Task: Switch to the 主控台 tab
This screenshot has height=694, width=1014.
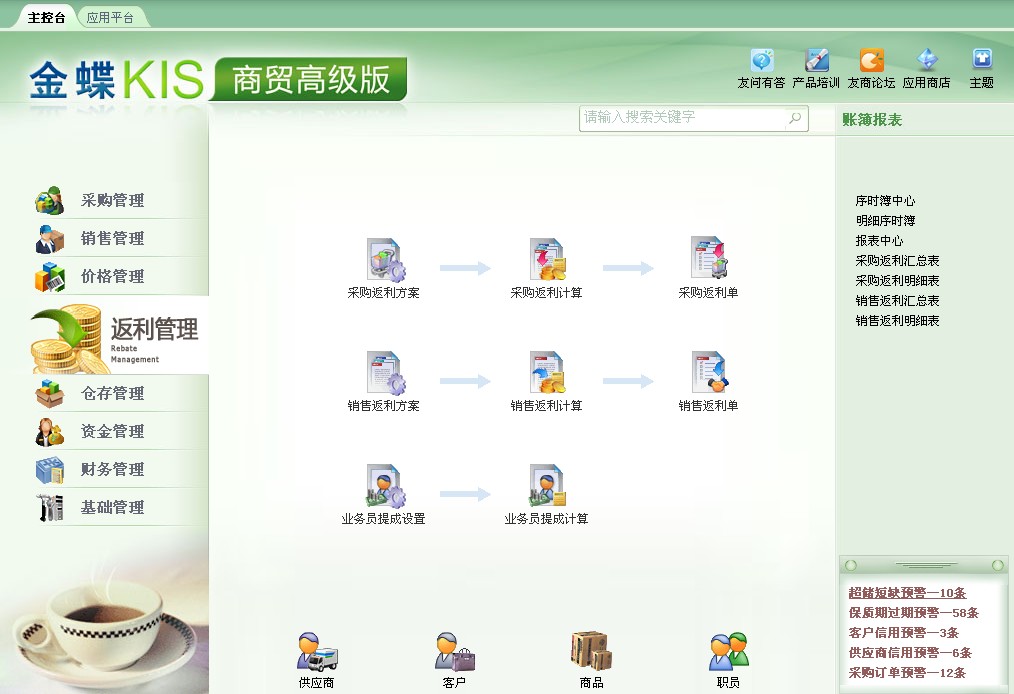Action: [x=47, y=17]
